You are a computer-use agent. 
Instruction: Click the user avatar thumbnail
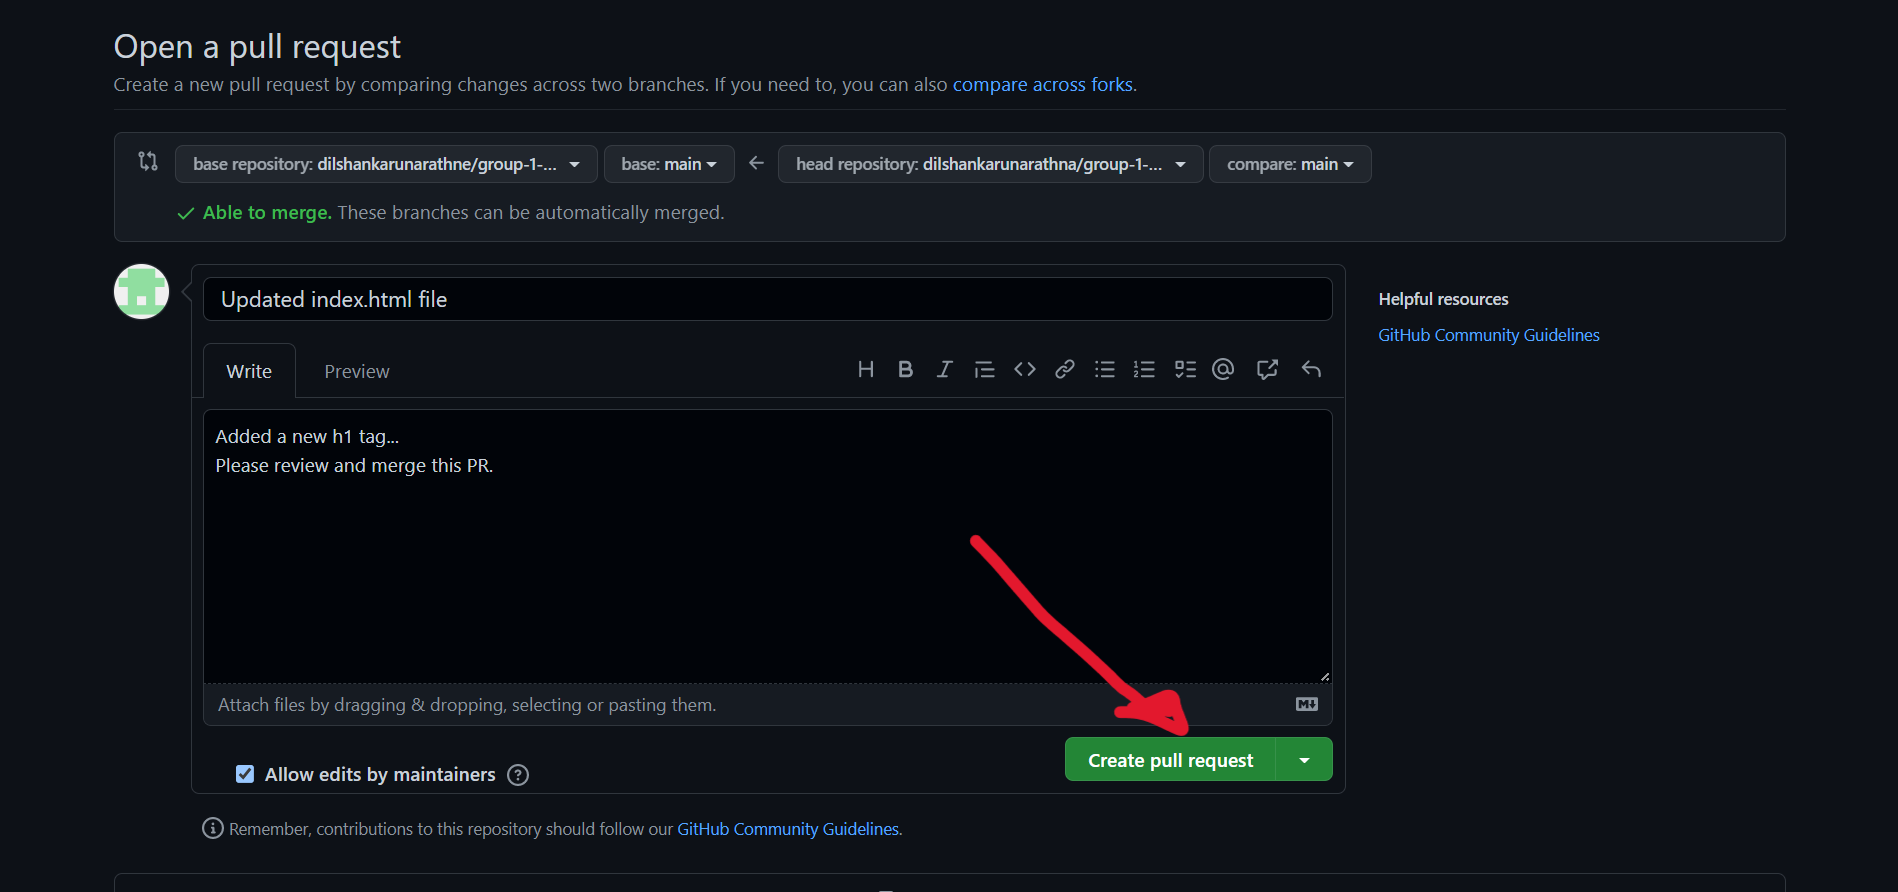(142, 292)
